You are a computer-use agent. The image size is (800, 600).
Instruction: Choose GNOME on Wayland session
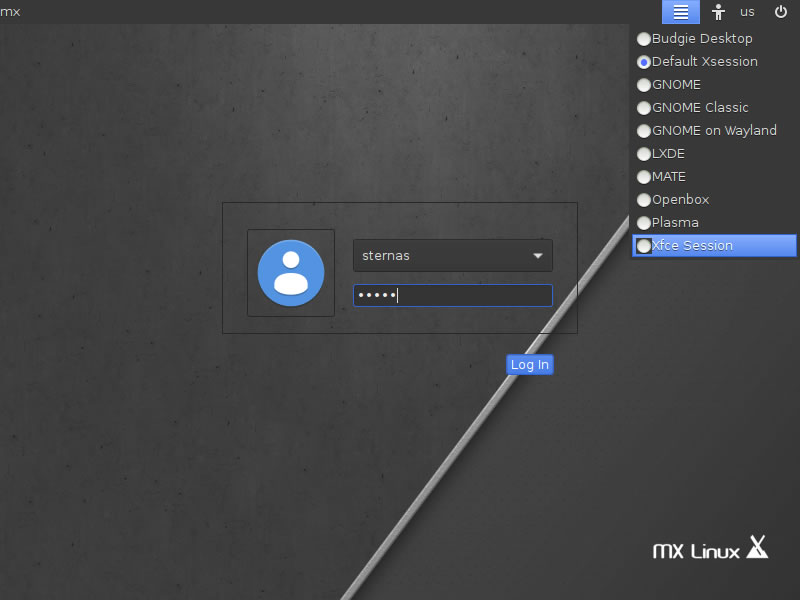pyautogui.click(x=714, y=131)
